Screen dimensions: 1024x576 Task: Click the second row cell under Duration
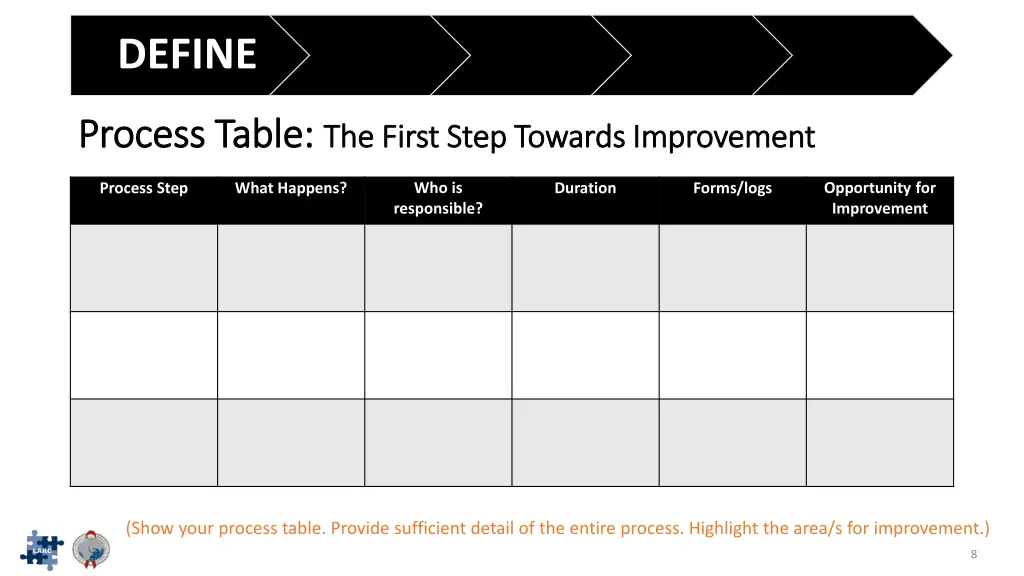(585, 355)
